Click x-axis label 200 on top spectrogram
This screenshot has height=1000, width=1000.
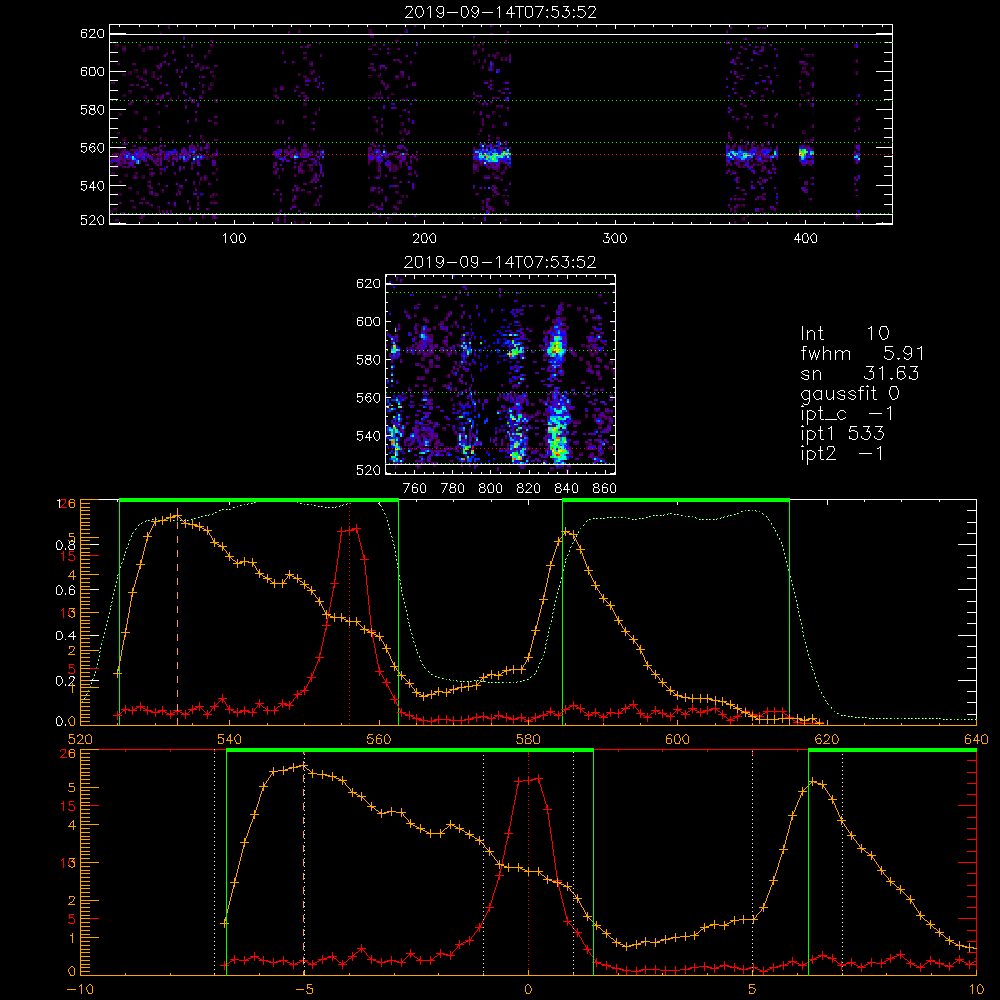[x=424, y=239]
